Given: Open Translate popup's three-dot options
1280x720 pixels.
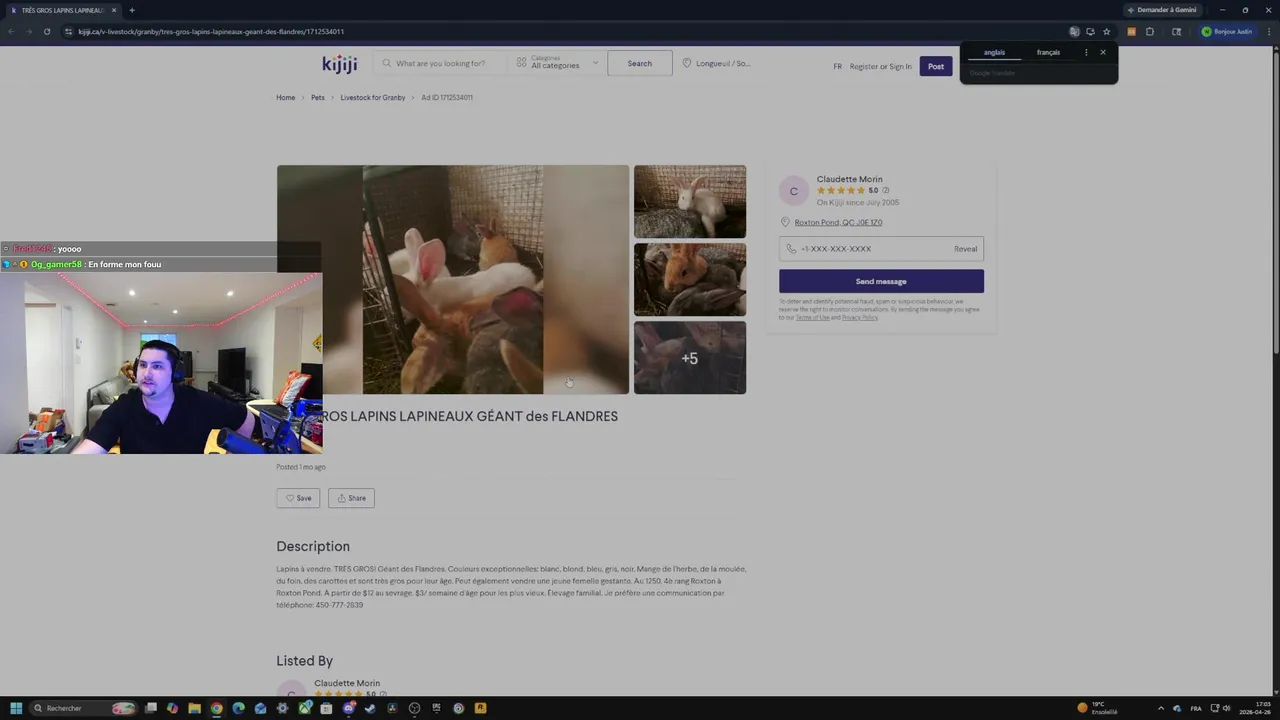Looking at the screenshot, I should pyautogui.click(x=1086, y=52).
